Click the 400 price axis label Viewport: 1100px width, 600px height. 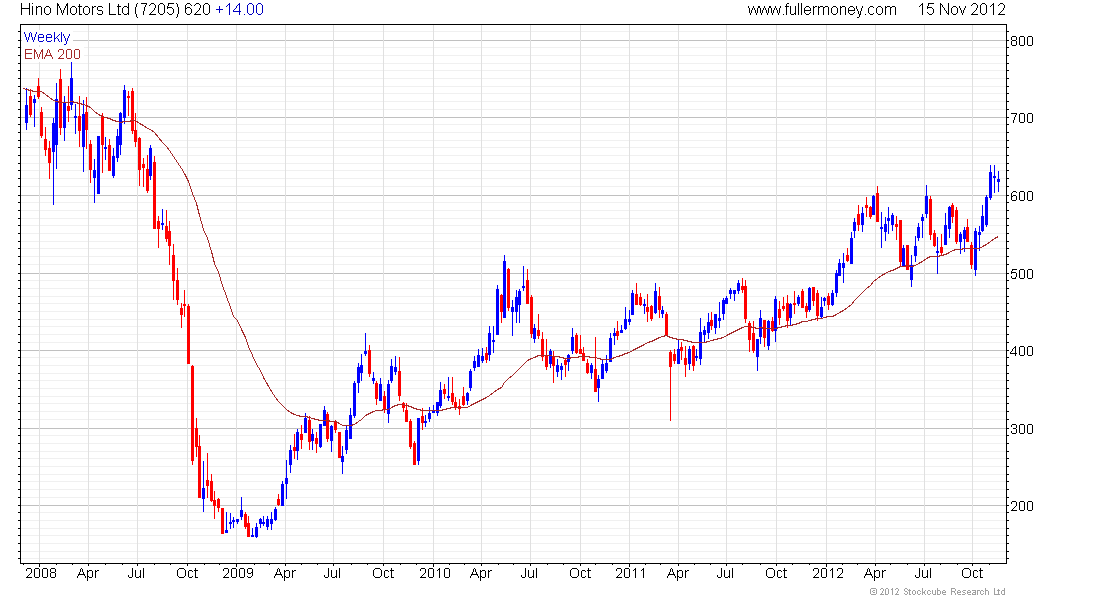[1021, 351]
